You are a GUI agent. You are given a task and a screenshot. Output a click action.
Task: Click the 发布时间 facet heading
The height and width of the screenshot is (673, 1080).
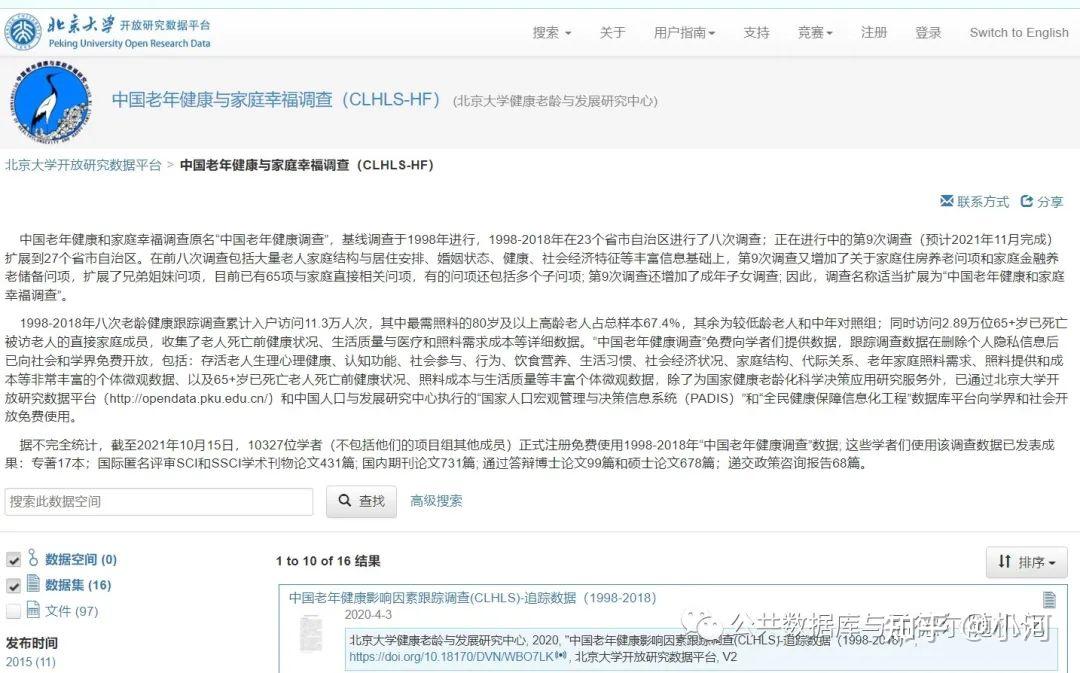(x=32, y=643)
